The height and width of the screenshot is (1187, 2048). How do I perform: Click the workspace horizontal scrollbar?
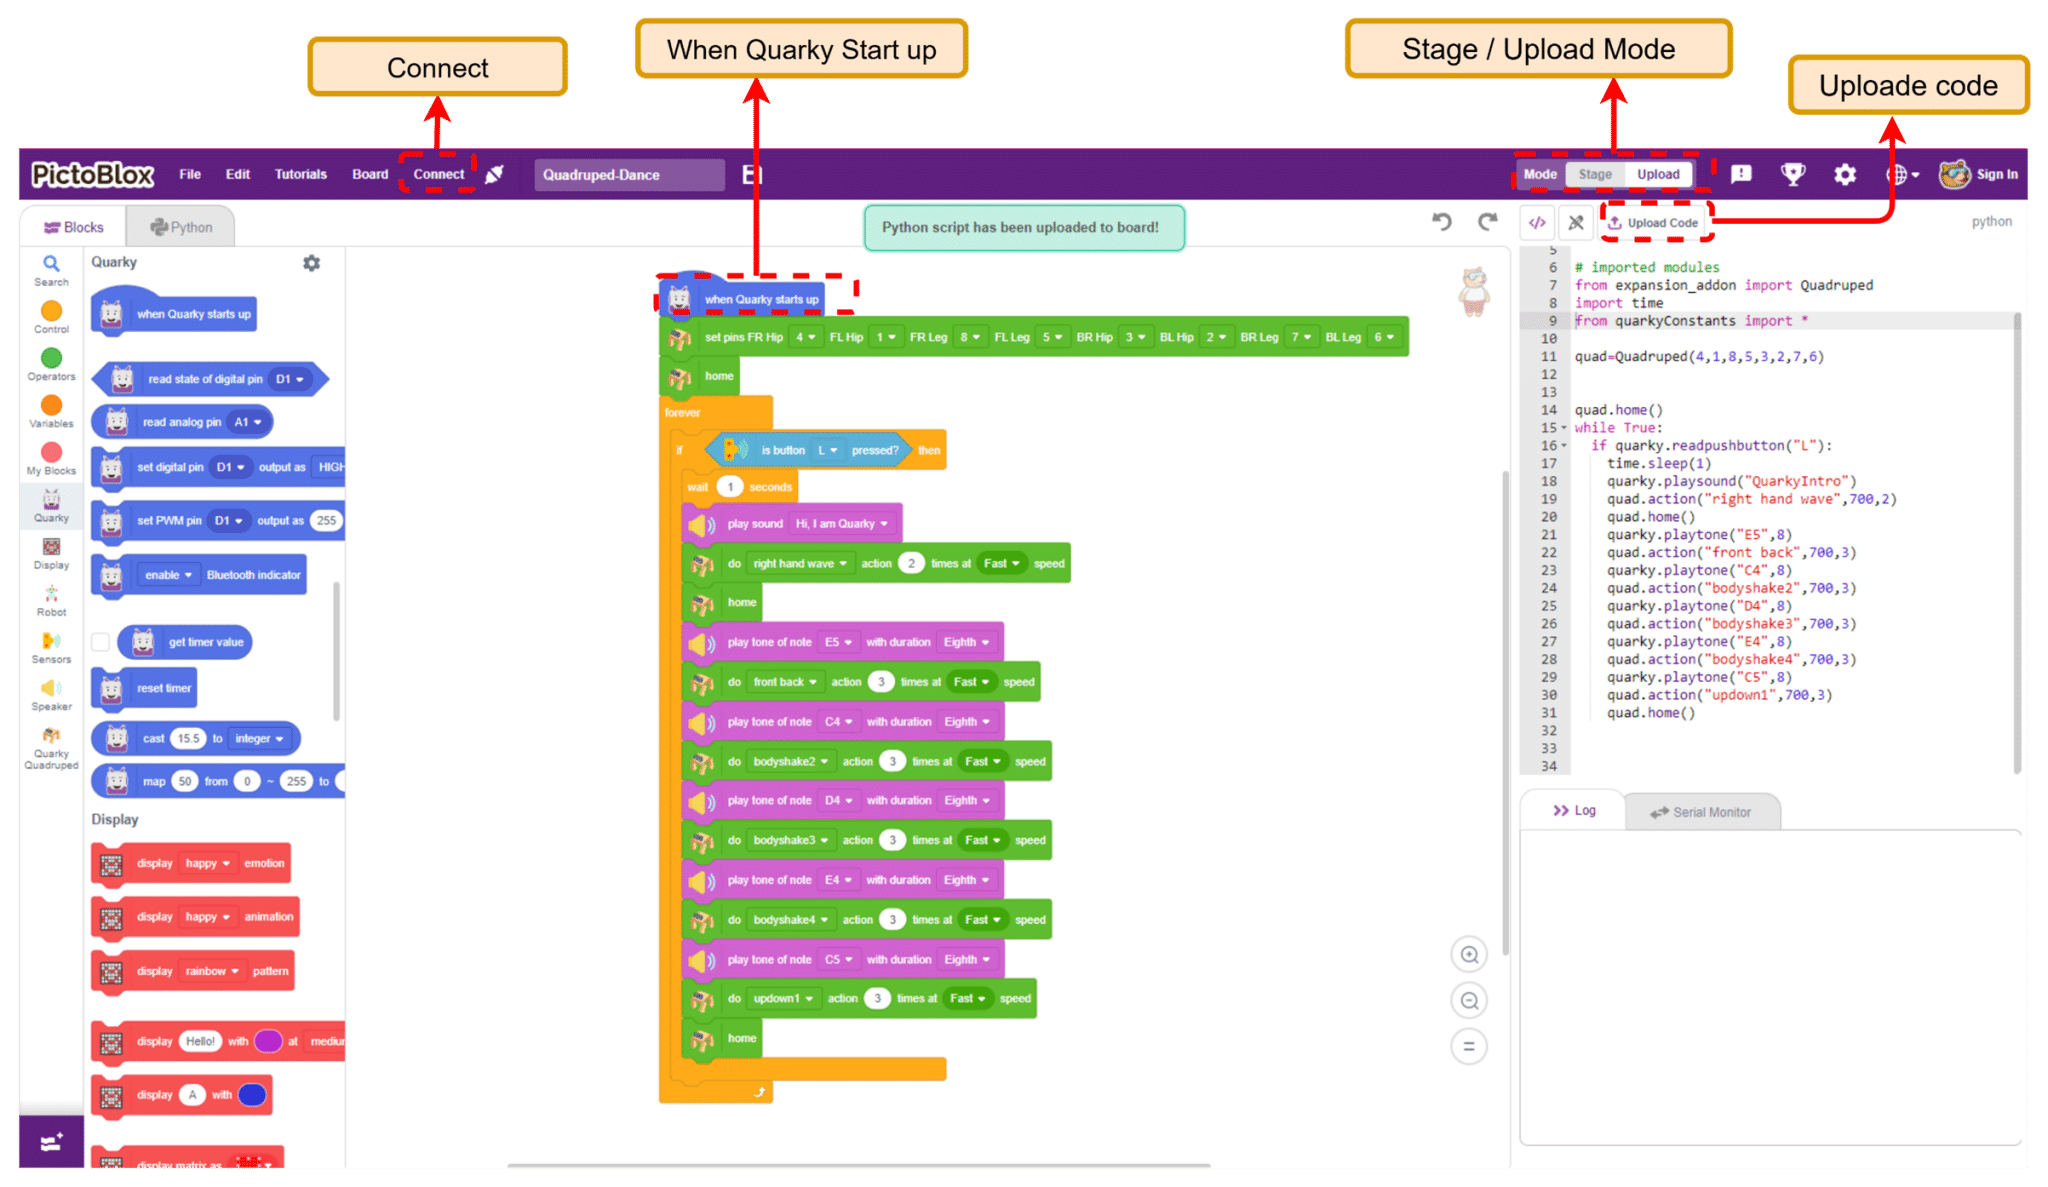(x=859, y=1165)
